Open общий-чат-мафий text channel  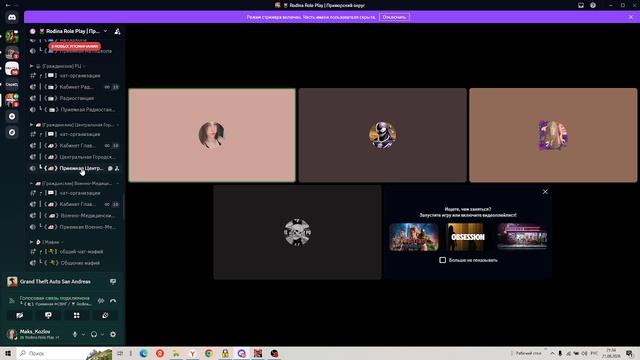pos(75,251)
